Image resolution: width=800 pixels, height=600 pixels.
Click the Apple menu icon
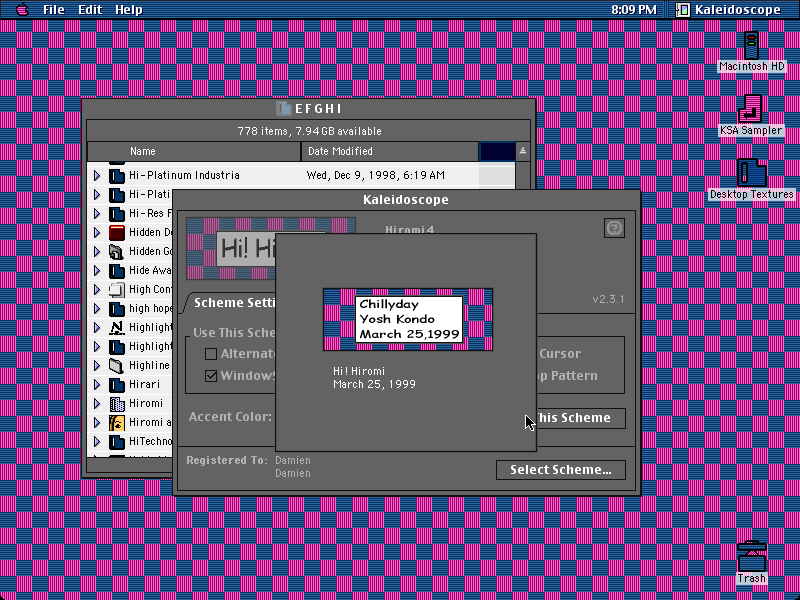click(x=22, y=9)
